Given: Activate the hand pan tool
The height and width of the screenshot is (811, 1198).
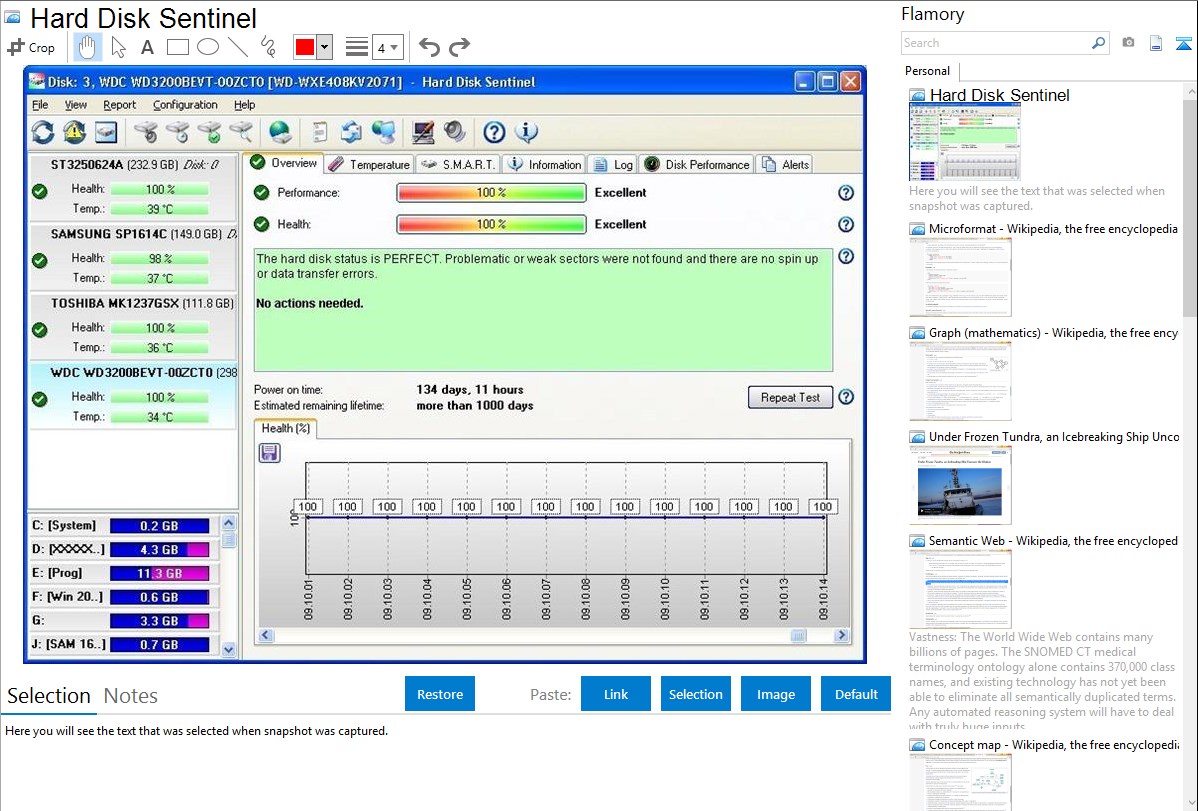Looking at the screenshot, I should pyautogui.click(x=87, y=47).
